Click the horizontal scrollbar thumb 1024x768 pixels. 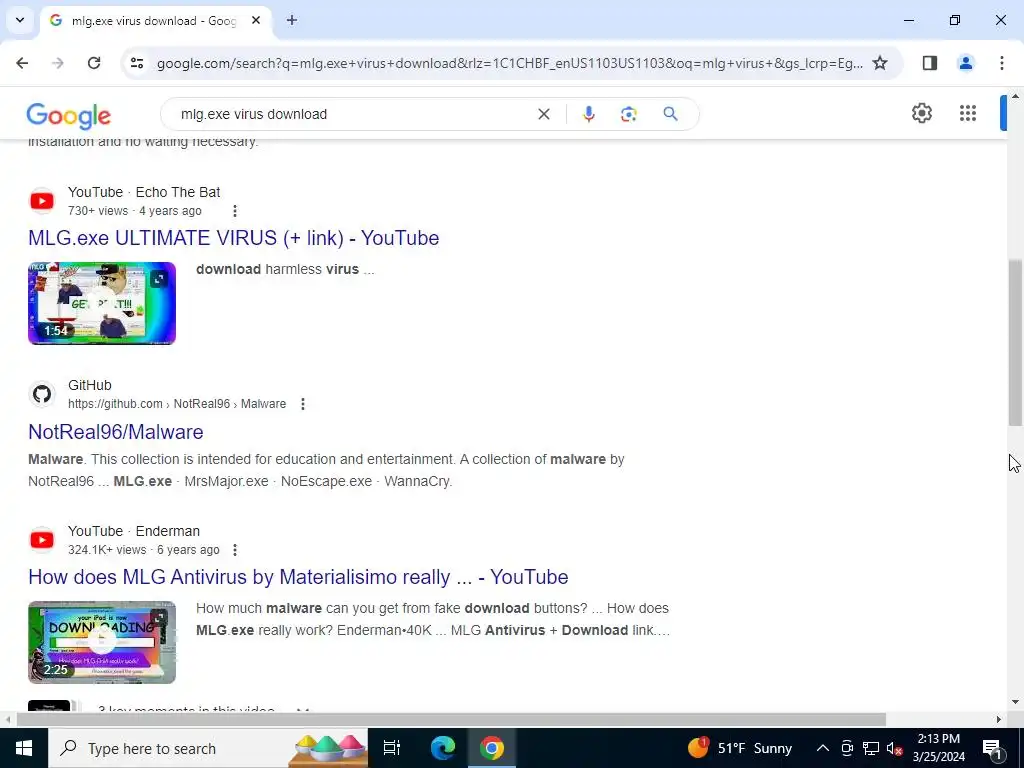(451, 720)
